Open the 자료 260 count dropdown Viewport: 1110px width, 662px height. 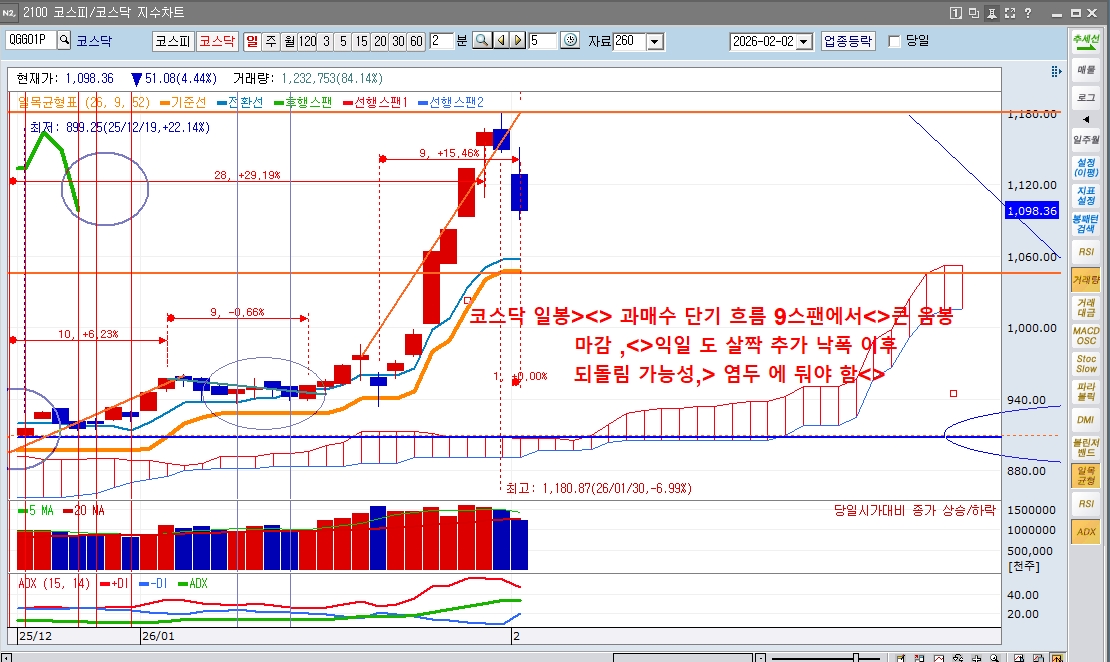click(x=655, y=41)
